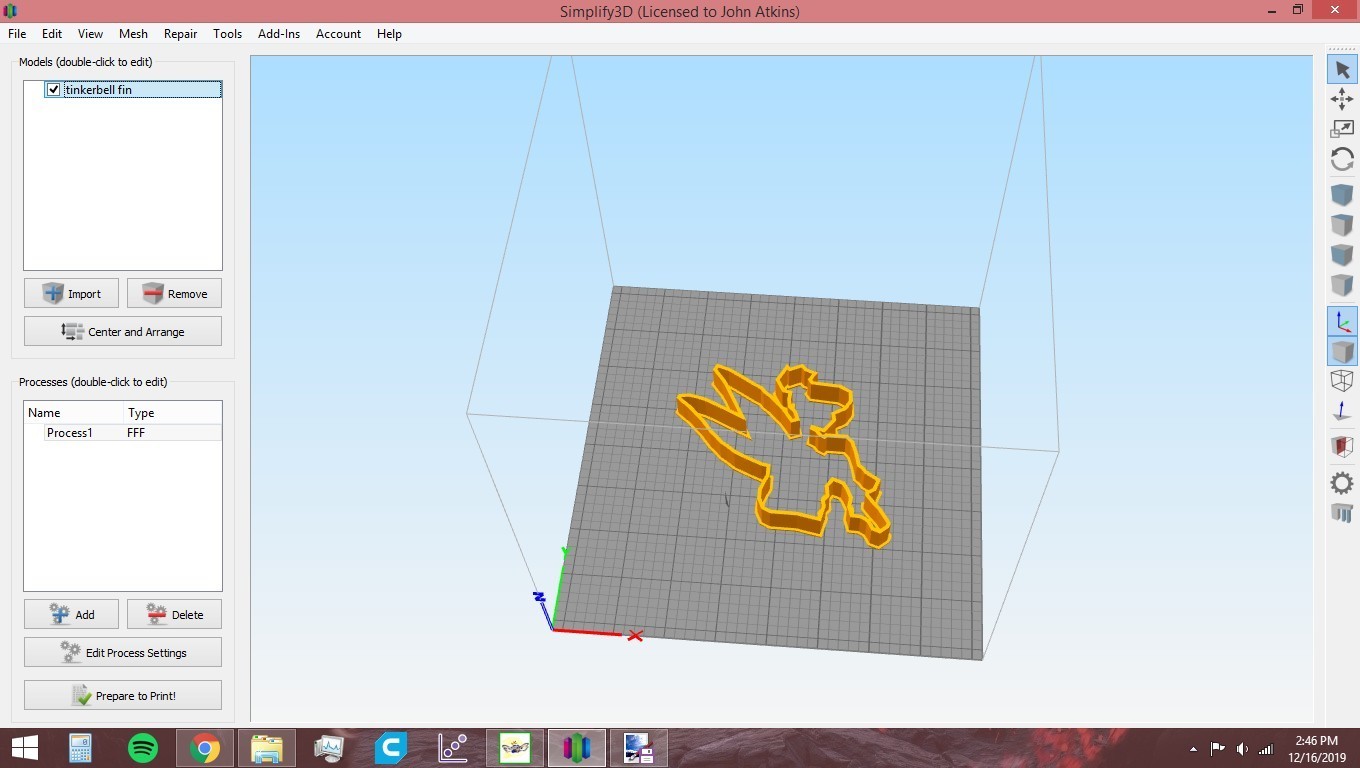Select Process1 in the Processes list
This screenshot has height=768, width=1360.
point(70,432)
